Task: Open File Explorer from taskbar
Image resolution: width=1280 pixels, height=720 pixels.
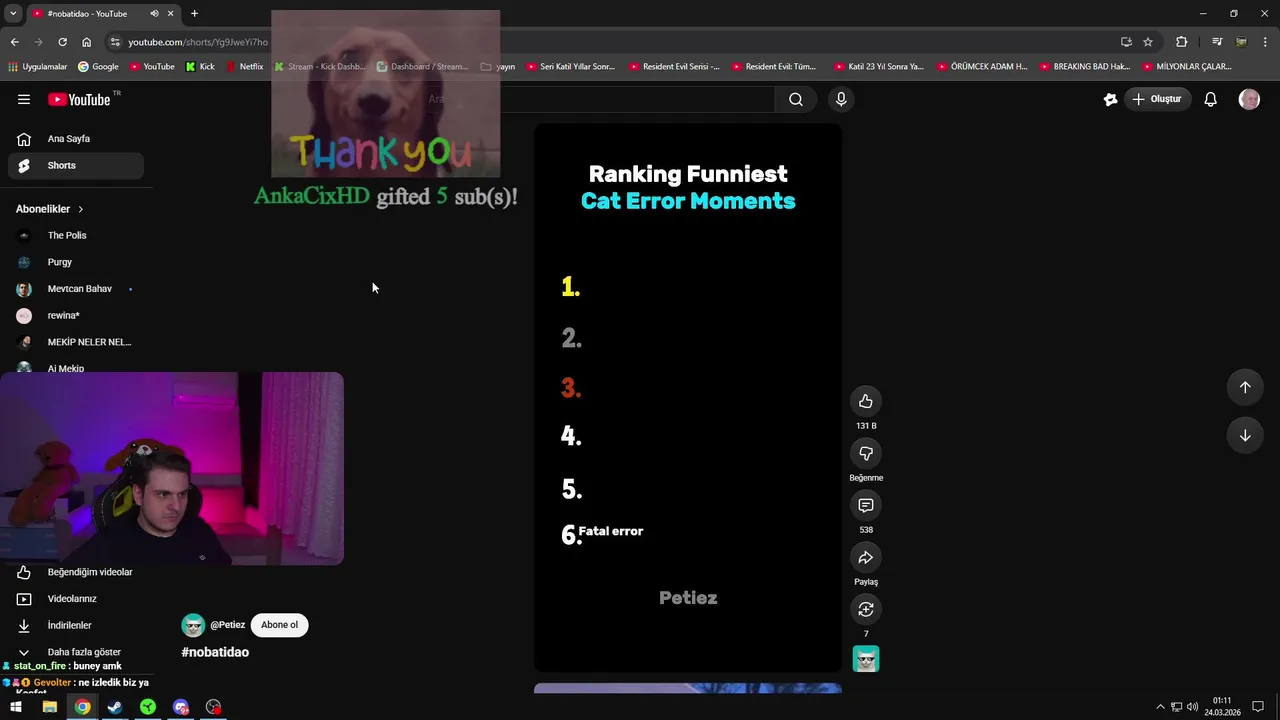Action: [x=49, y=707]
